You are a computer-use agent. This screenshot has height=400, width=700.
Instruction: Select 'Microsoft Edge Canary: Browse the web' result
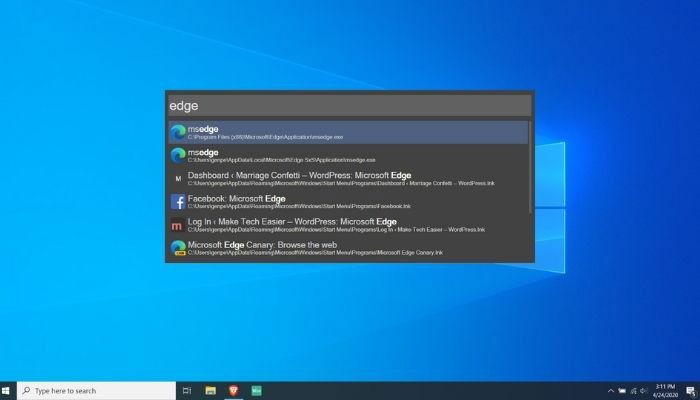348,248
